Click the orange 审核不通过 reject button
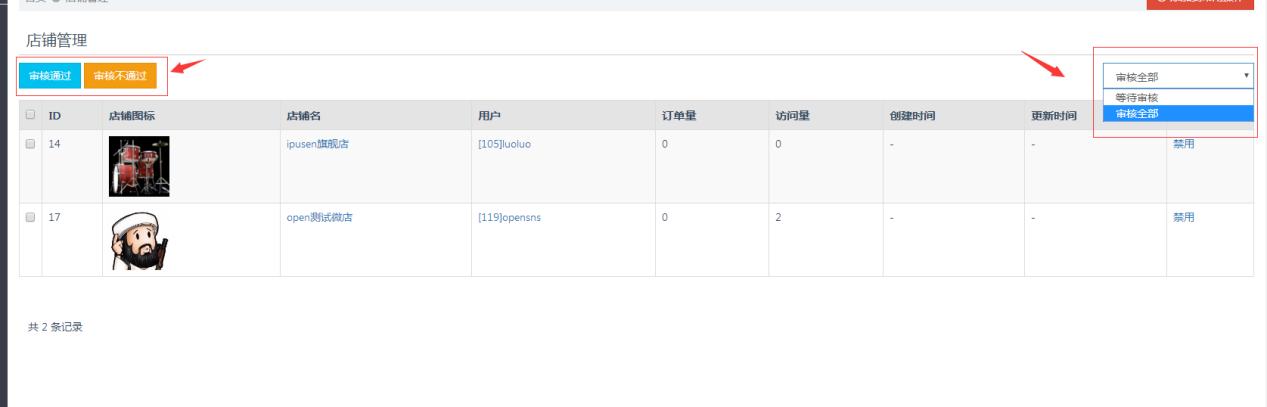Viewport: 1267px width, 407px height. pos(120,76)
